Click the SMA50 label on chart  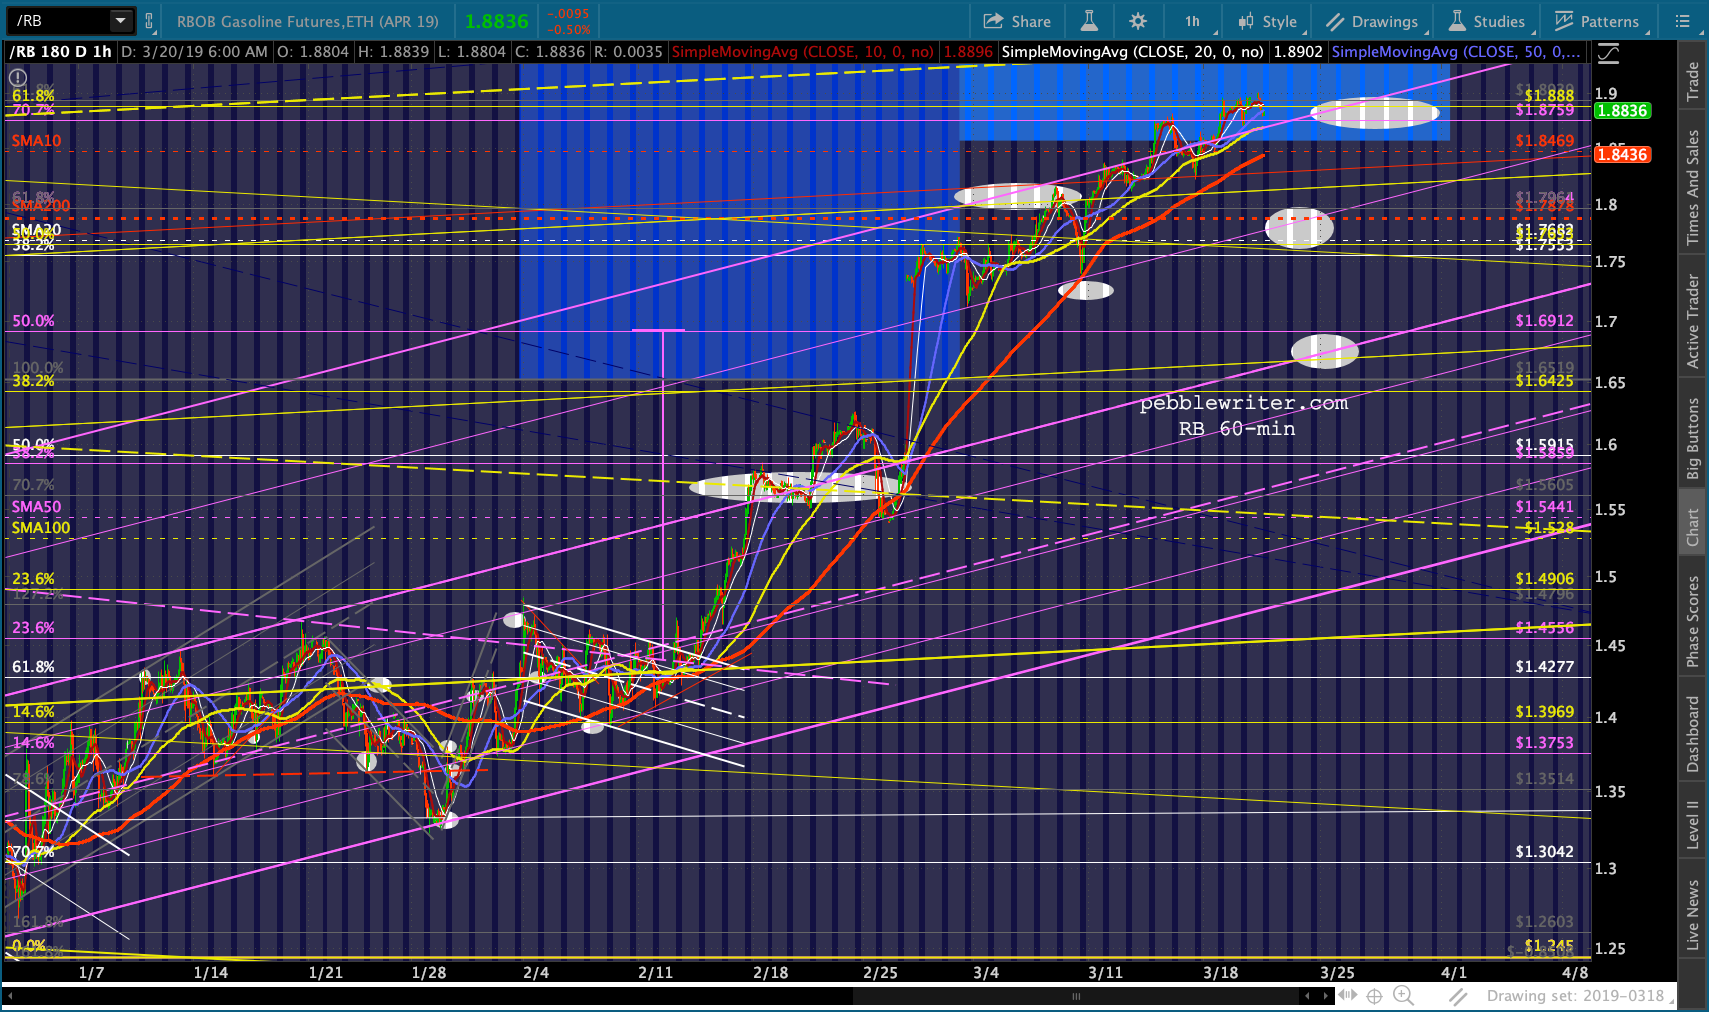tap(36, 507)
